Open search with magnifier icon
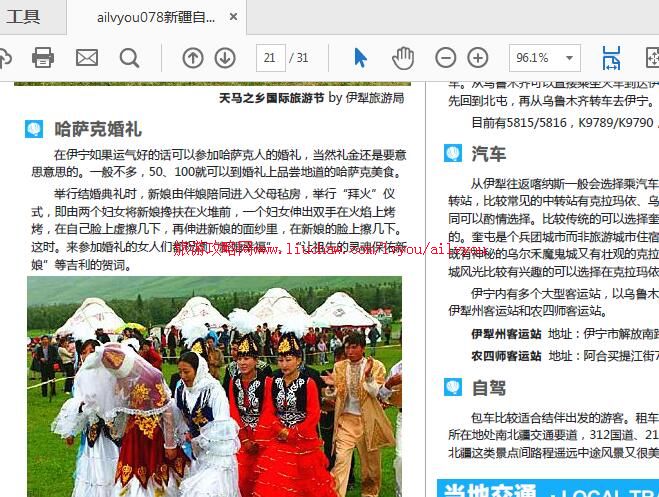Image resolution: width=659 pixels, height=497 pixels. [130, 58]
